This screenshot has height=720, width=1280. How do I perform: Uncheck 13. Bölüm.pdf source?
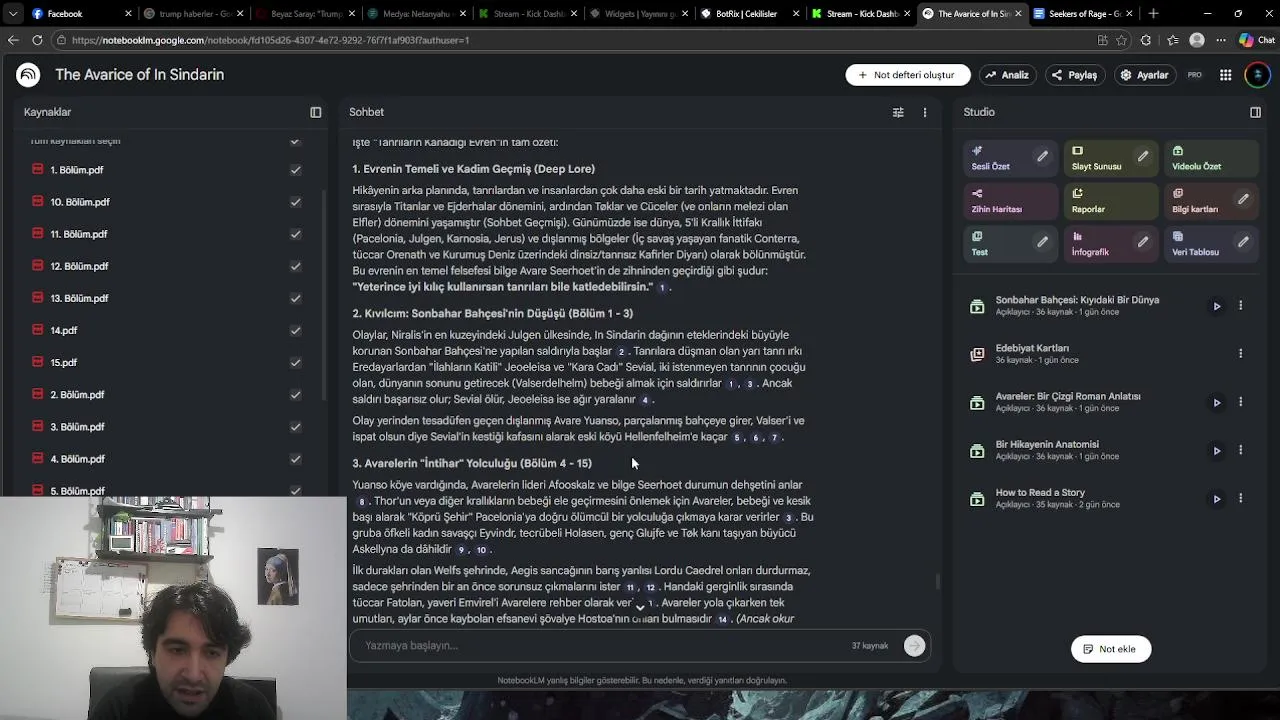point(295,298)
